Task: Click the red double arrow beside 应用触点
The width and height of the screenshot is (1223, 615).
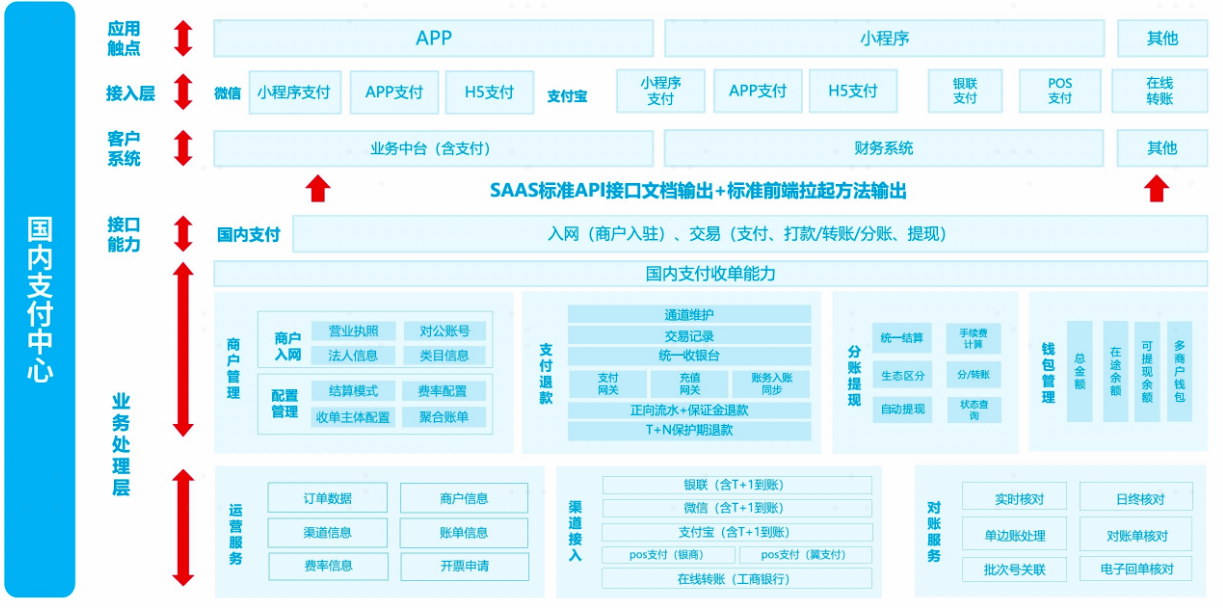Action: pyautogui.click(x=182, y=38)
